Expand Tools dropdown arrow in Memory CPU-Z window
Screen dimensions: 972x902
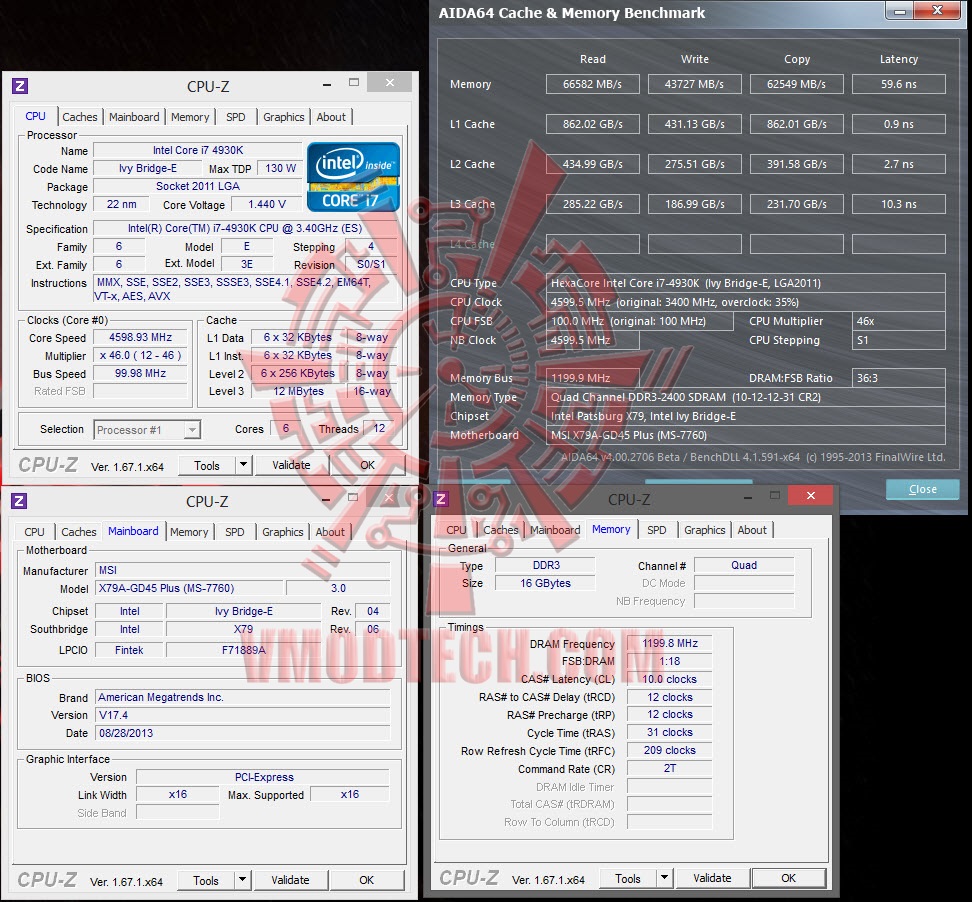coord(665,878)
